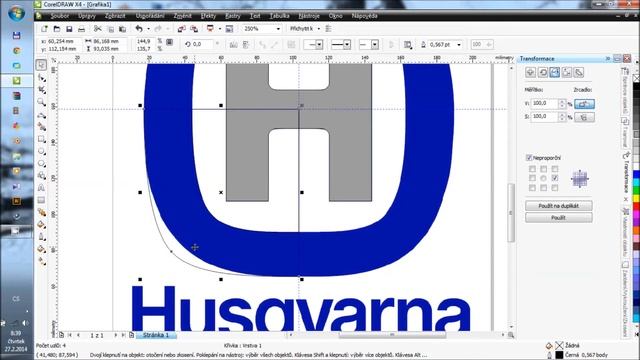Viewport: 640px width, 360px height.
Task: Open application launcher dropdown arrow
Action: (x=220, y=29)
